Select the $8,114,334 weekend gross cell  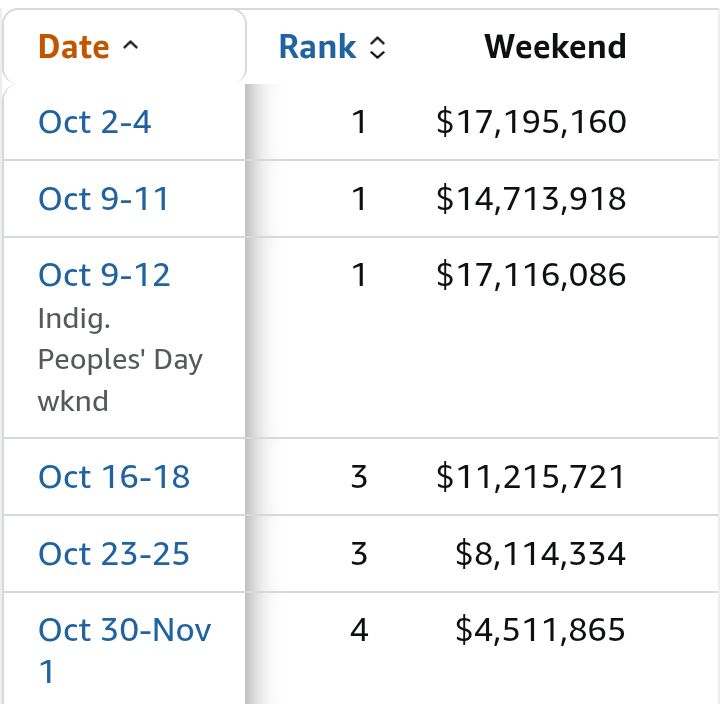540,553
